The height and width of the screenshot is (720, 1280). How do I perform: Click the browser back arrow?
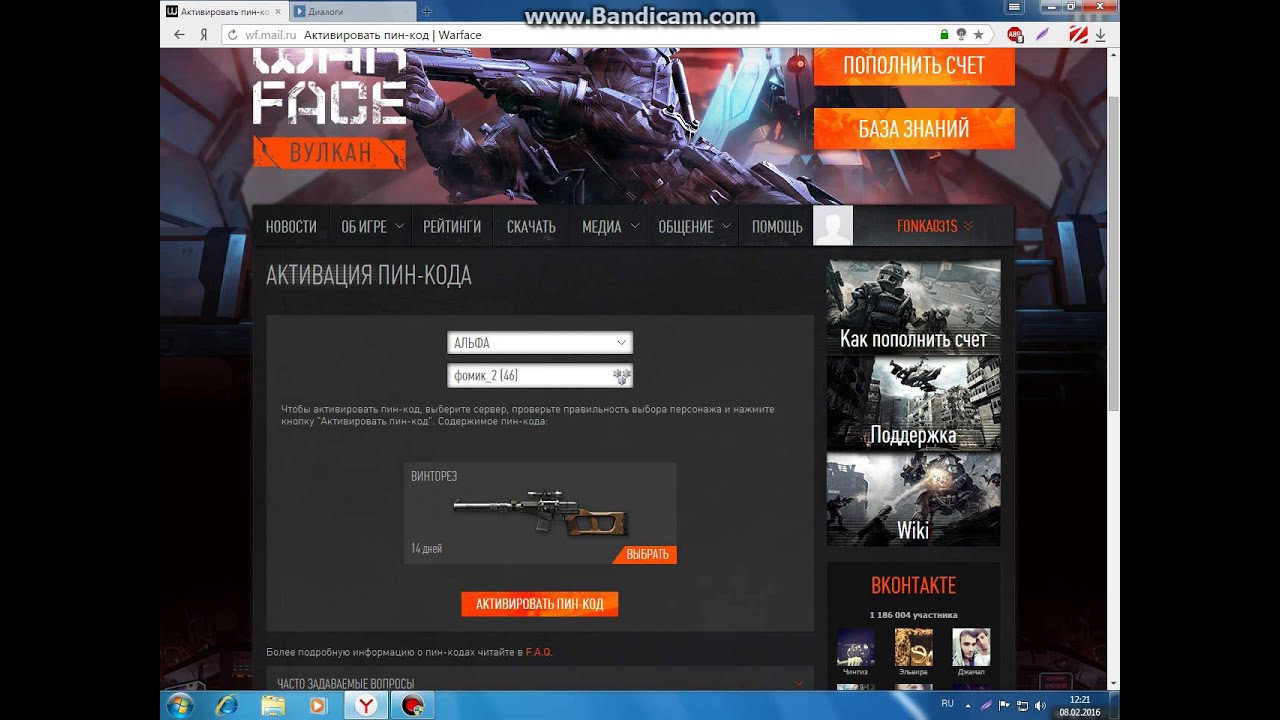(x=179, y=35)
